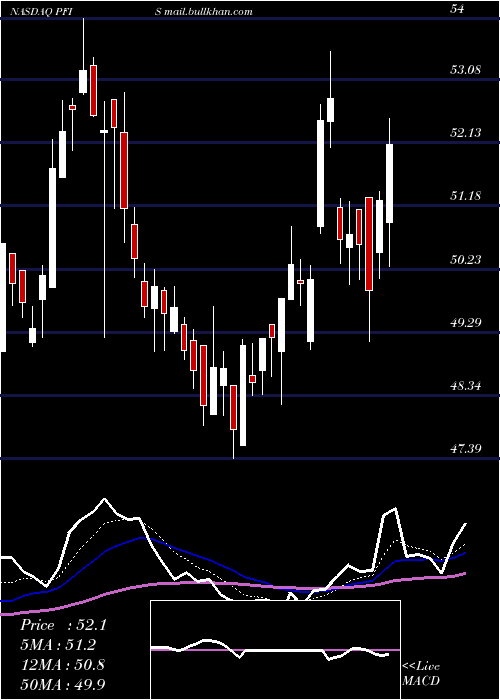Click the '50MA : 49.9' readout

[x=62, y=684]
